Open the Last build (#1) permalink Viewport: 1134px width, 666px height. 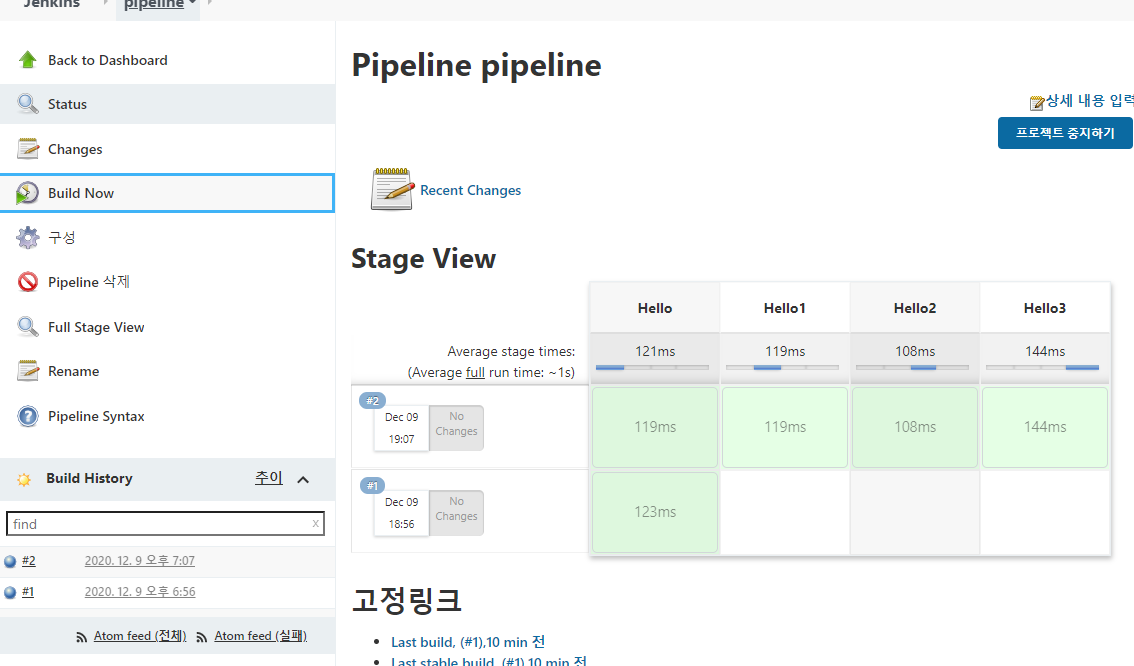(468, 642)
